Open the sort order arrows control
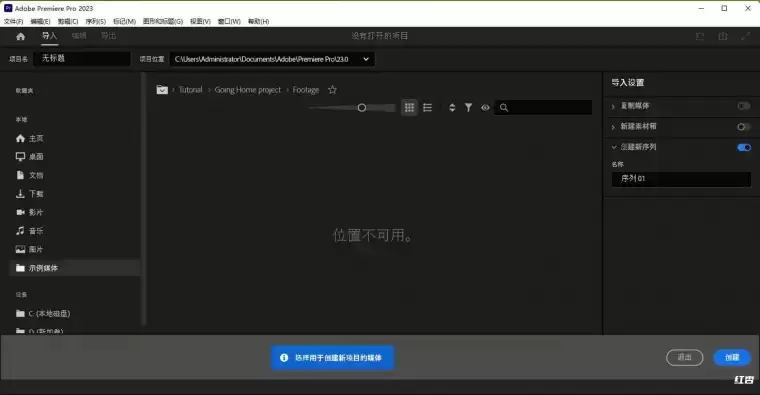 coord(452,108)
